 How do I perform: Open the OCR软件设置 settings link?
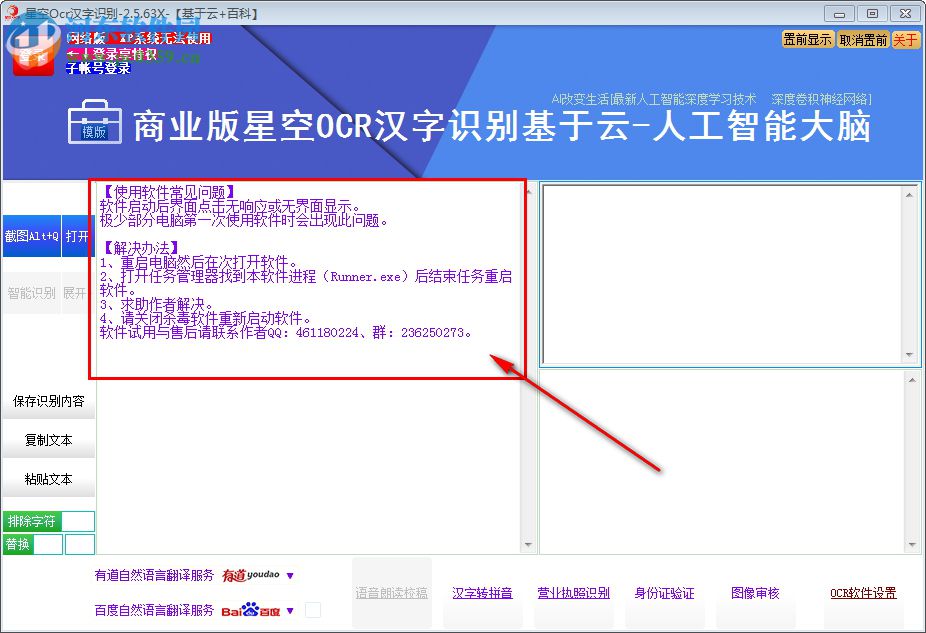coord(864,592)
